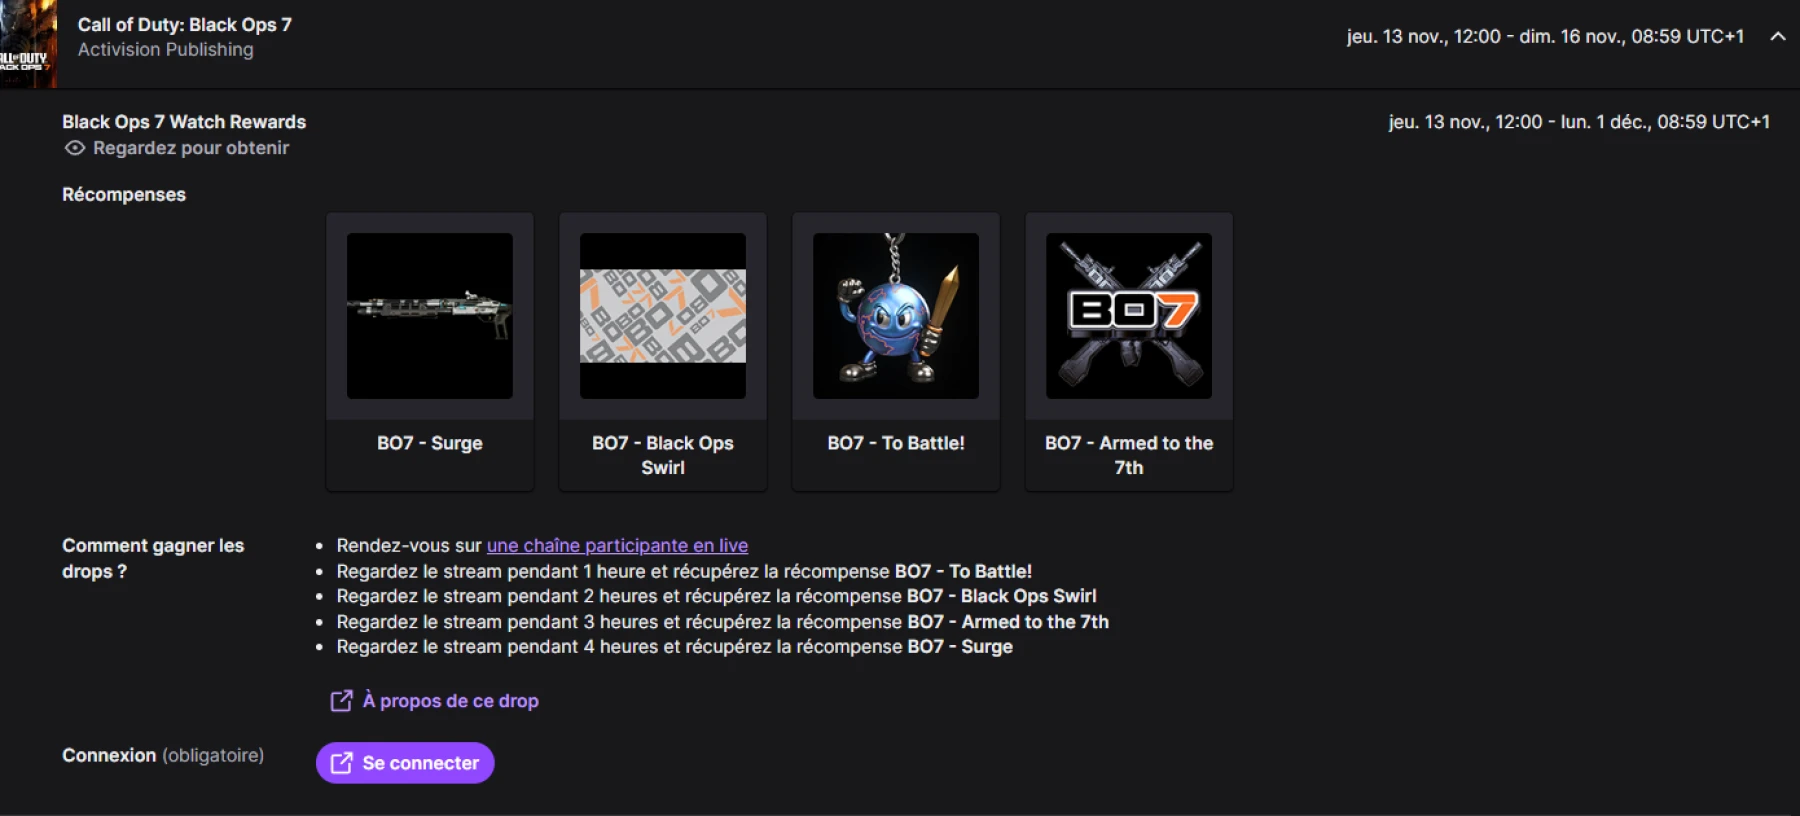Open the 'À propos de ce drop' link
The width and height of the screenshot is (1800, 816).
pyautogui.click(x=450, y=701)
